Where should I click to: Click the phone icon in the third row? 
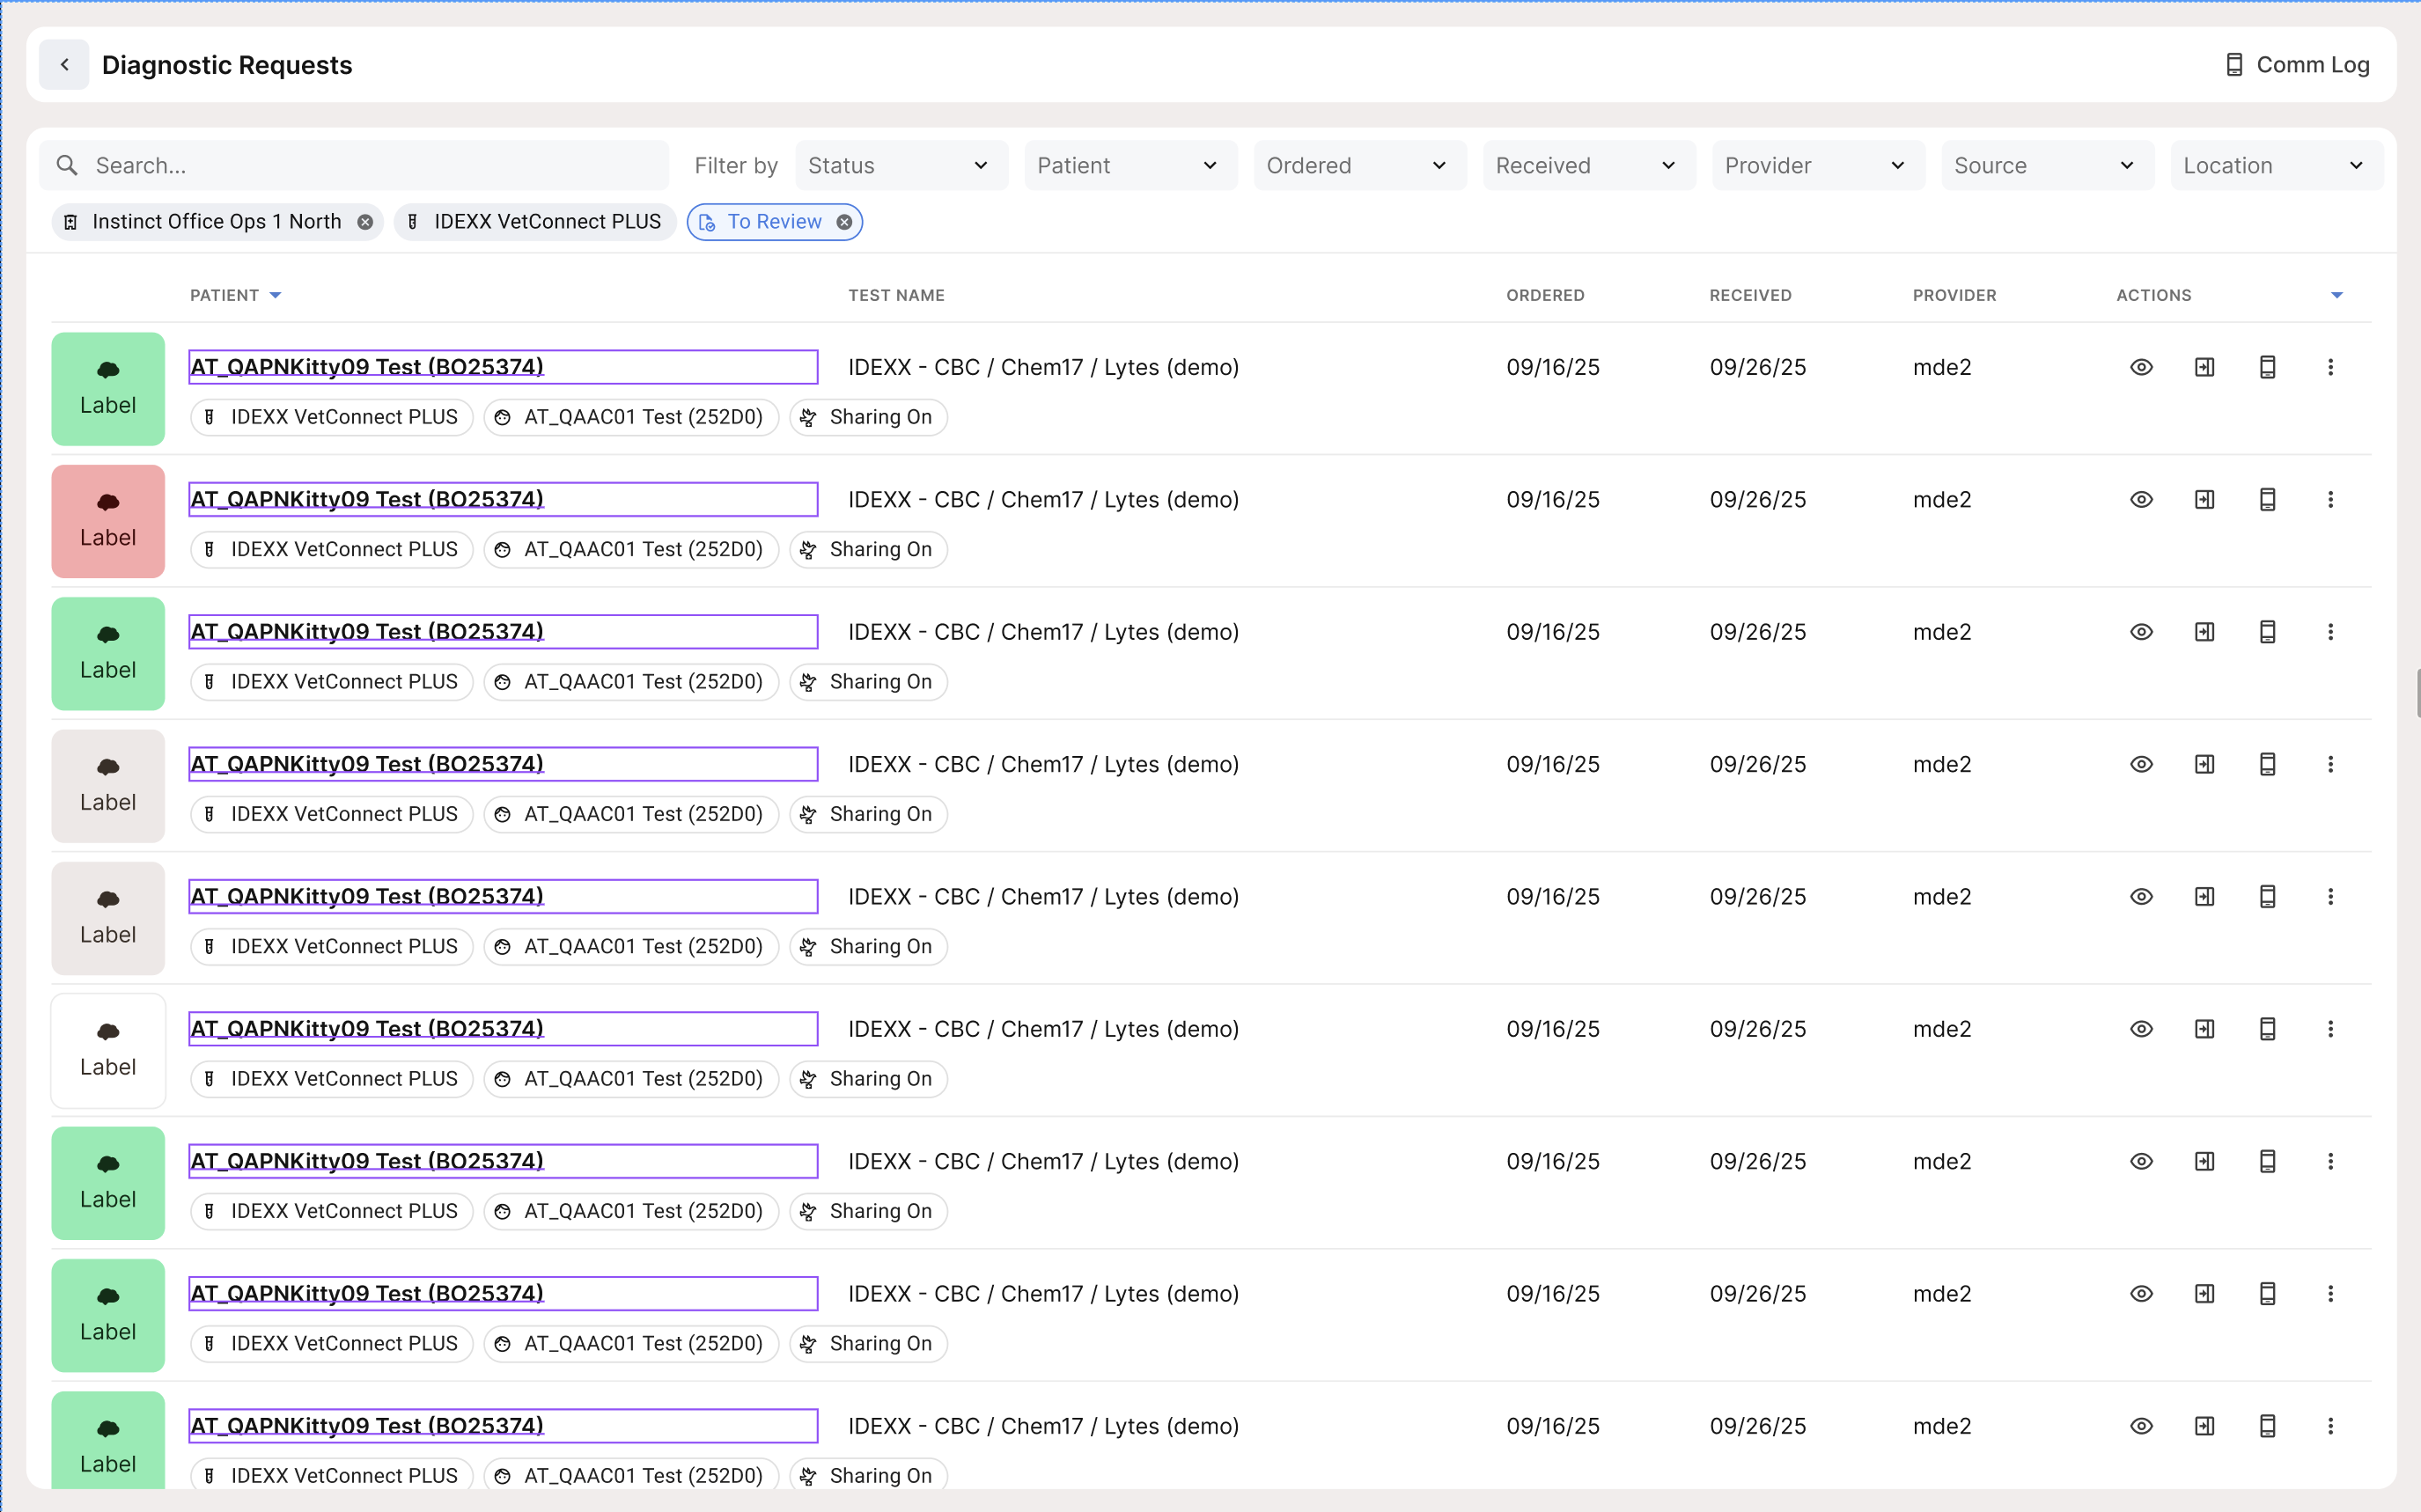[x=2267, y=632]
